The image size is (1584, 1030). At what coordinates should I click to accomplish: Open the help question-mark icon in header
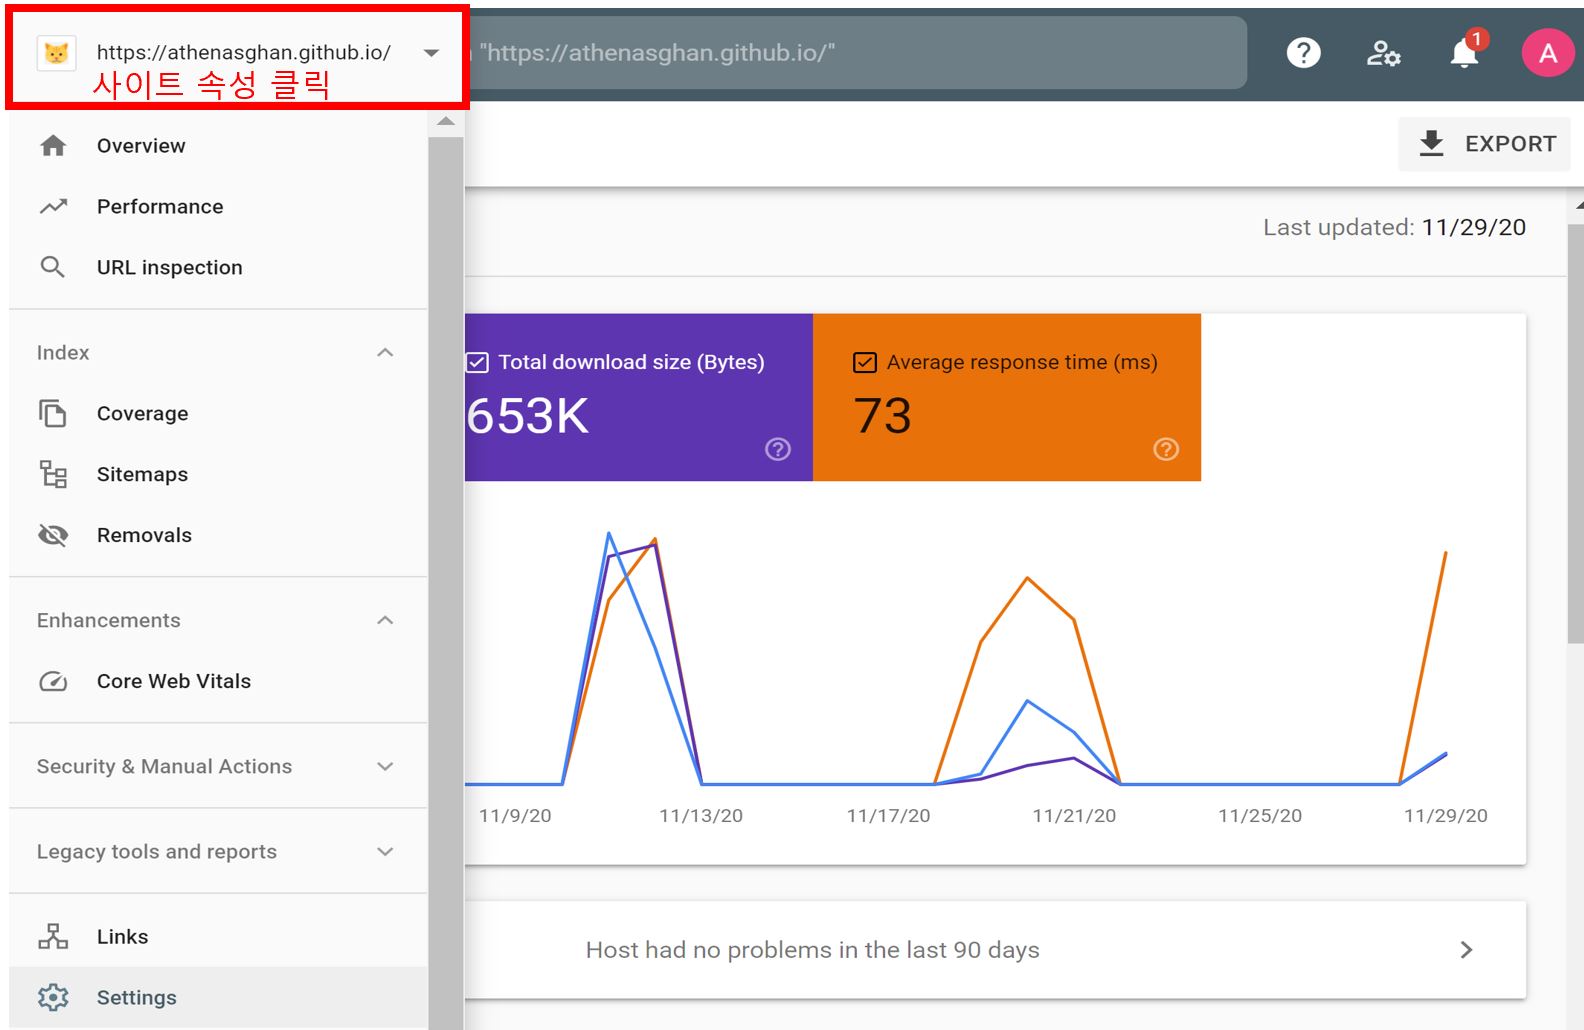1303,53
